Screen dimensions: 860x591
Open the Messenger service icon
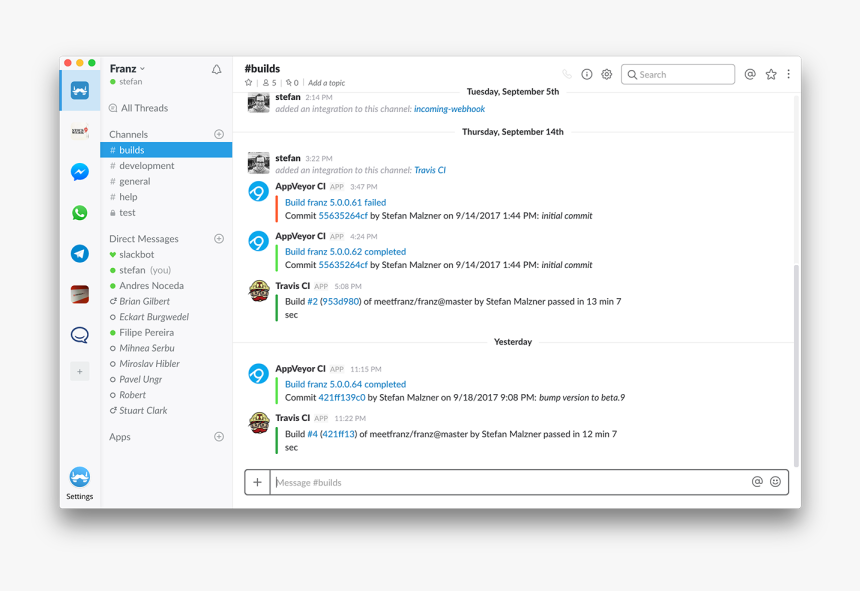[x=80, y=172]
